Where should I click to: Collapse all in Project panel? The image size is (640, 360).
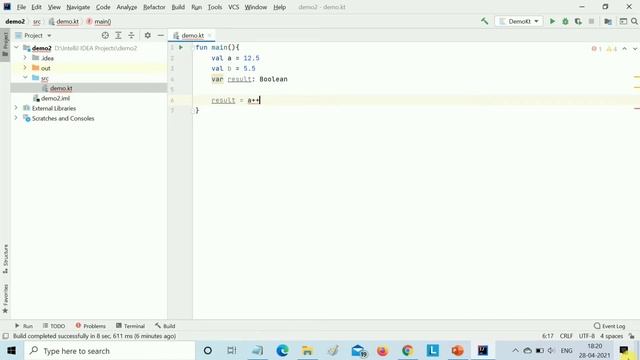coord(131,36)
